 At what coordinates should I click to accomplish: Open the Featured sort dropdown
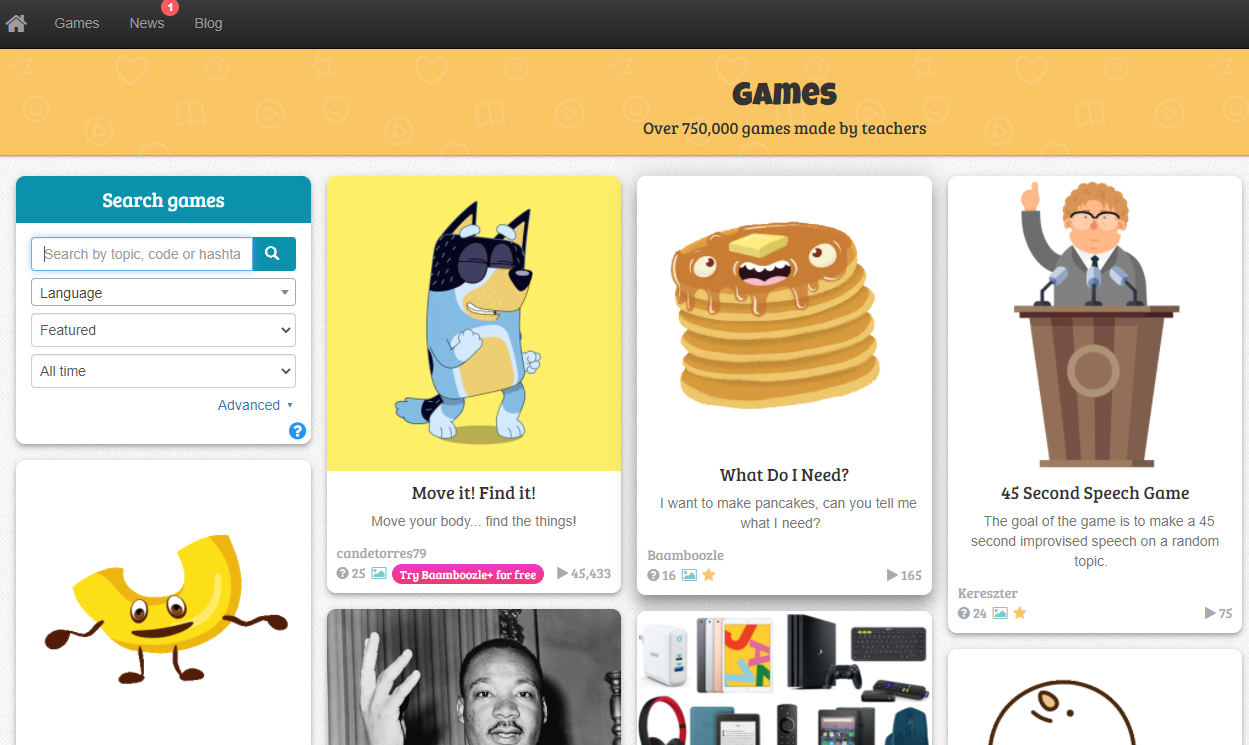click(x=163, y=330)
